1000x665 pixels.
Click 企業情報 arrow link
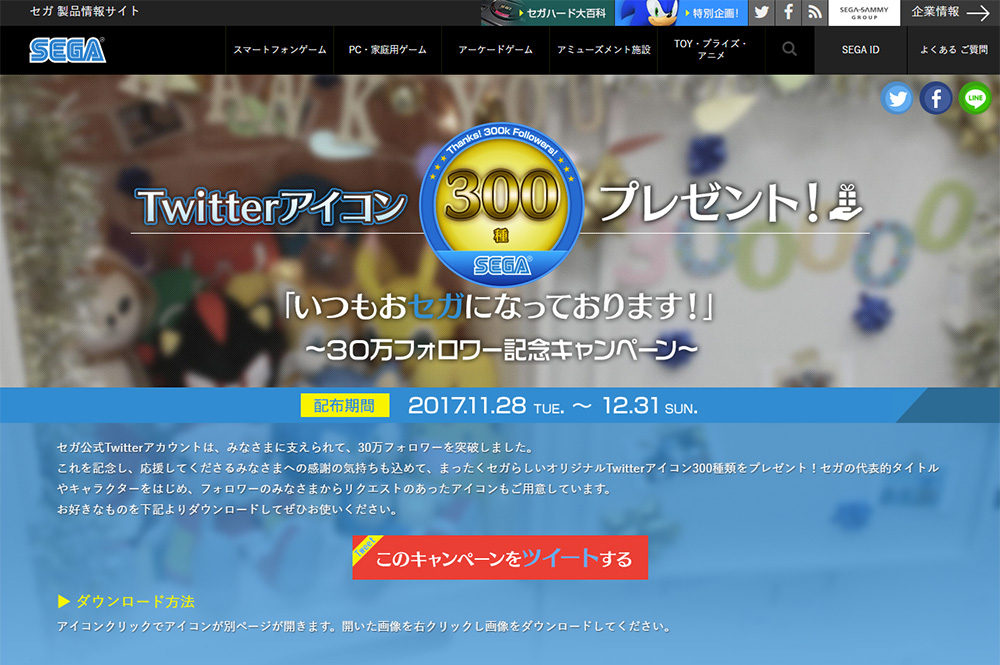pyautogui.click(x=950, y=12)
